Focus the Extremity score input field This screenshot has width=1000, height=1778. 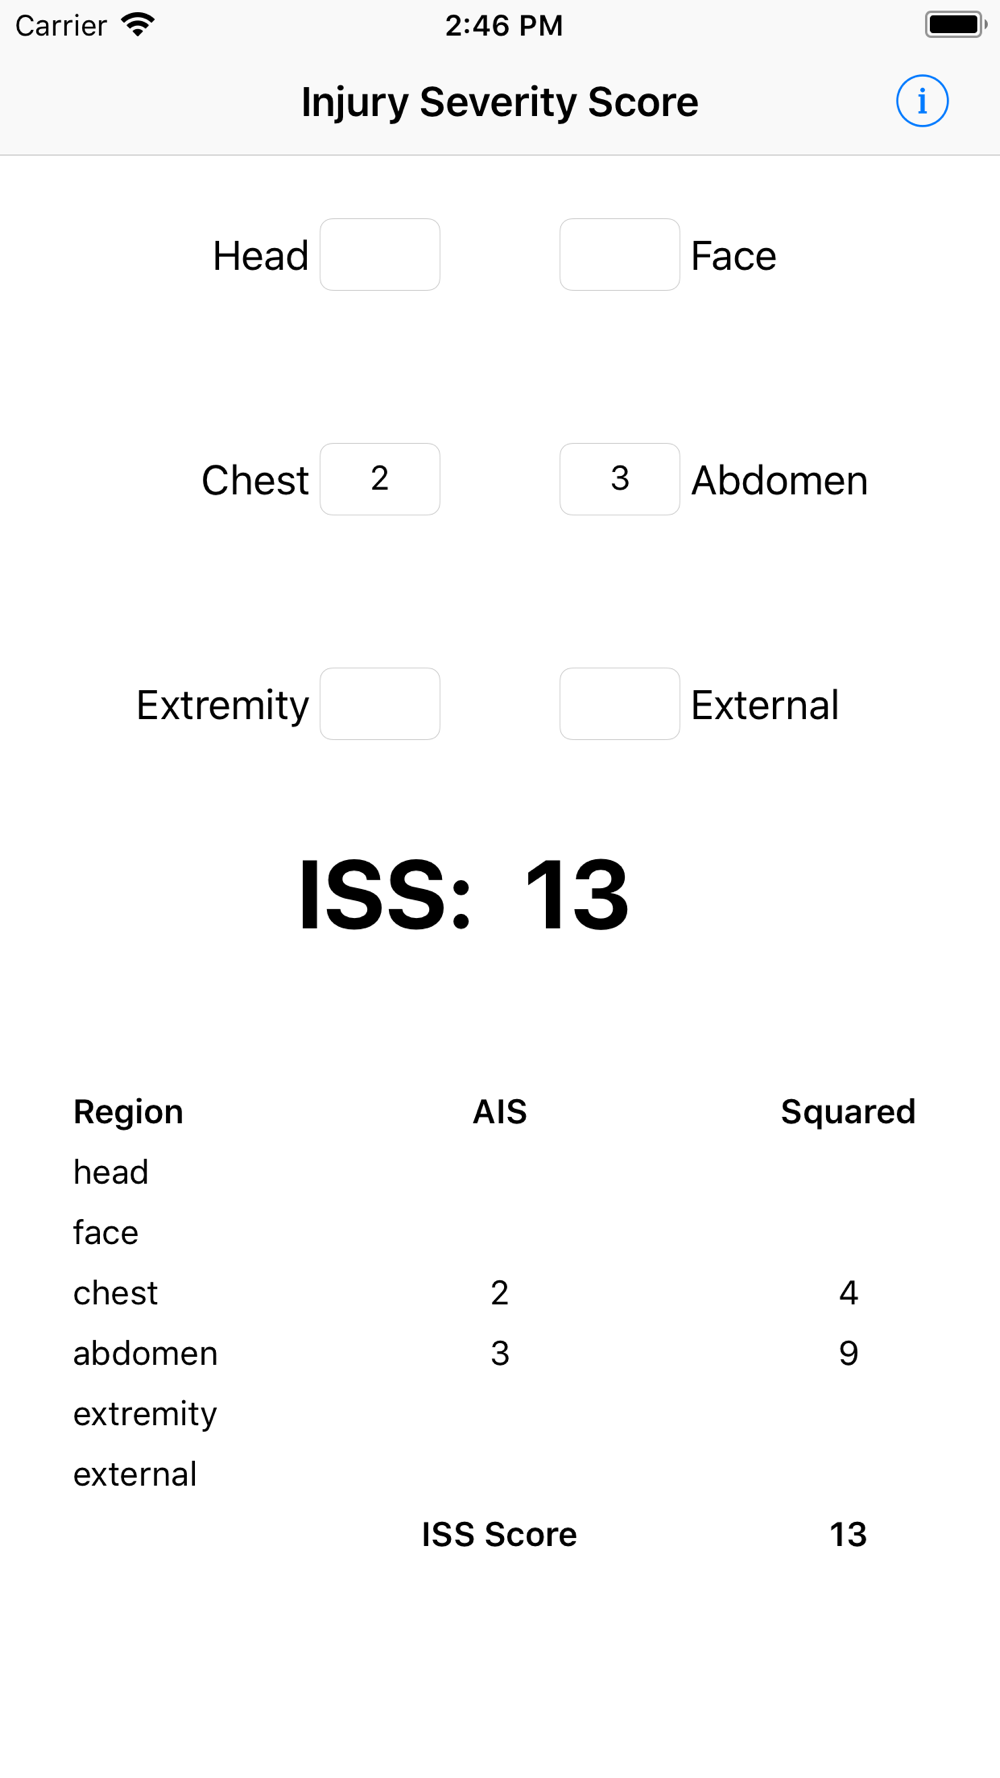(380, 704)
